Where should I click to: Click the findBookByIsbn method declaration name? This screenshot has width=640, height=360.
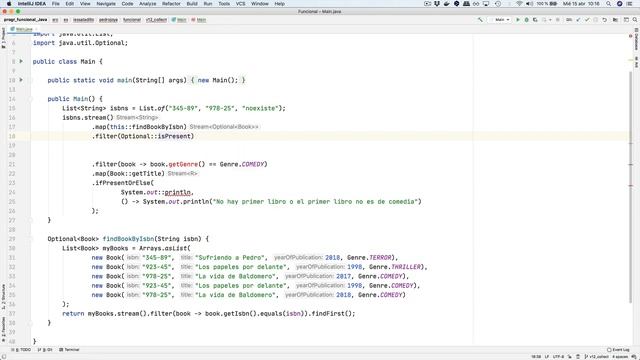pos(128,239)
